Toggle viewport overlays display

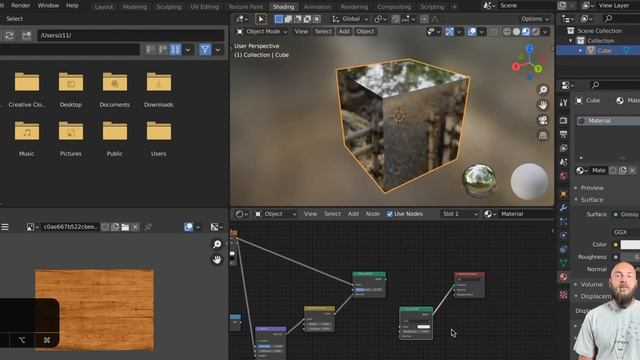point(472,31)
